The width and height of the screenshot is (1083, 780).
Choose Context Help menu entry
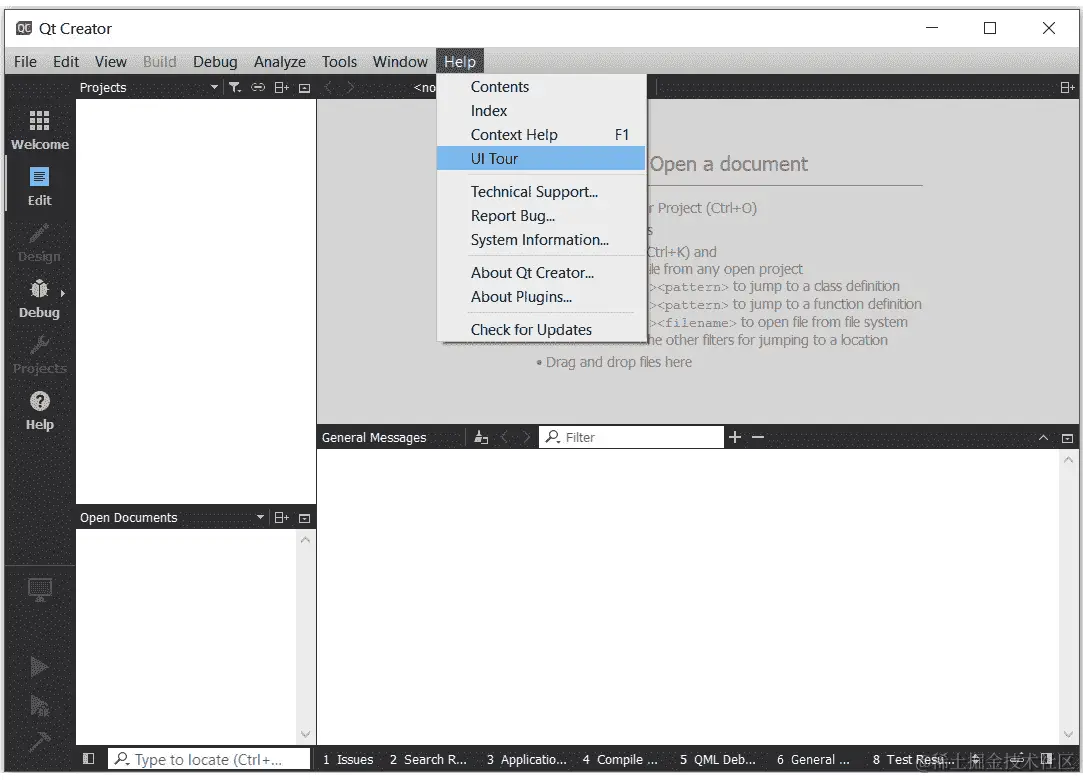click(541, 135)
